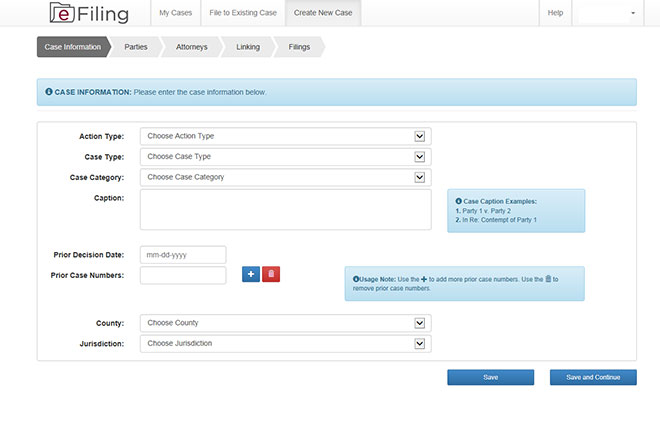Click the info icon beside CASE INFORMATION banner
Viewport: 660px width, 440px height.
tap(49, 92)
